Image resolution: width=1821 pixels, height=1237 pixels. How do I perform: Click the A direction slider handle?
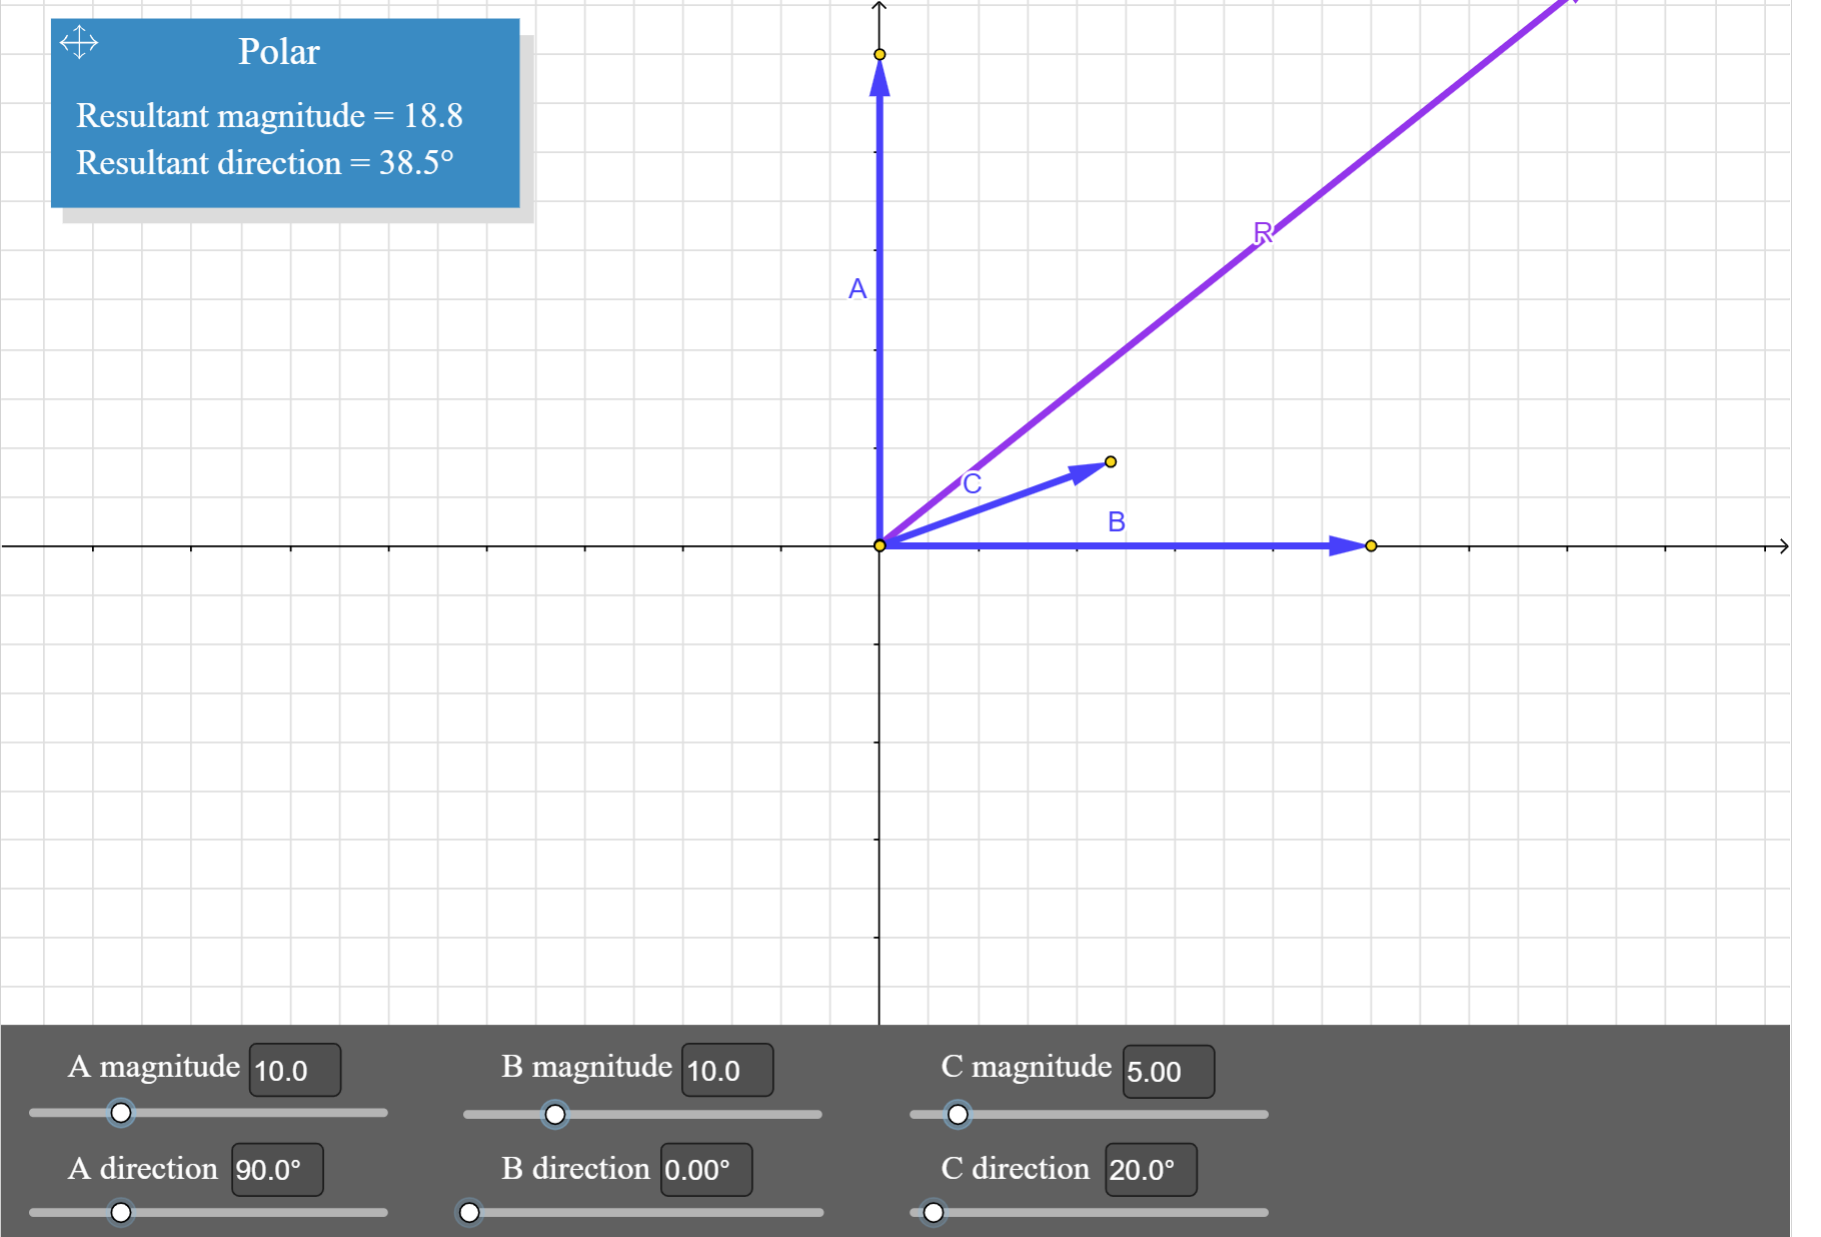click(x=121, y=1210)
